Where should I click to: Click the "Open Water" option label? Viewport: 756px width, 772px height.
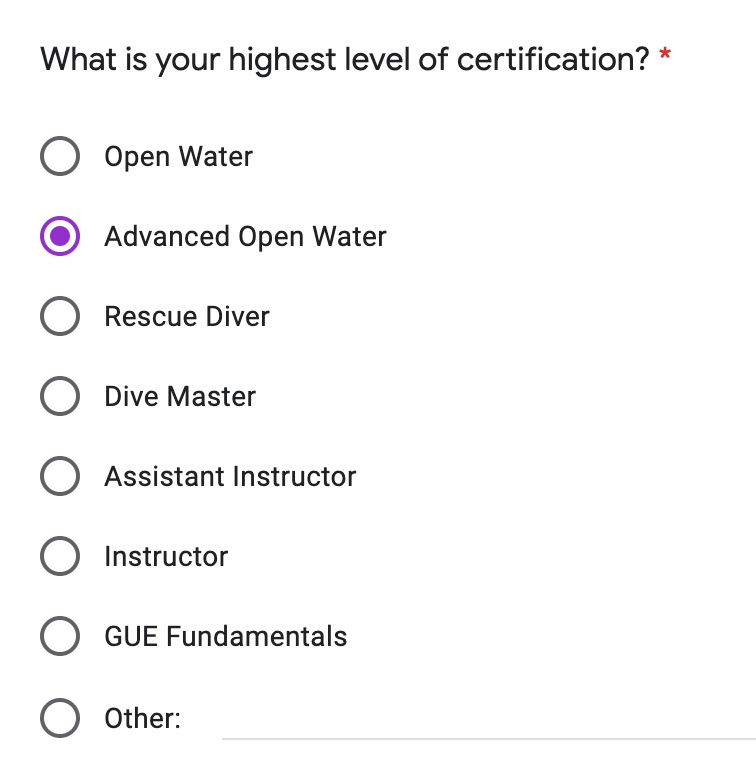click(x=178, y=157)
